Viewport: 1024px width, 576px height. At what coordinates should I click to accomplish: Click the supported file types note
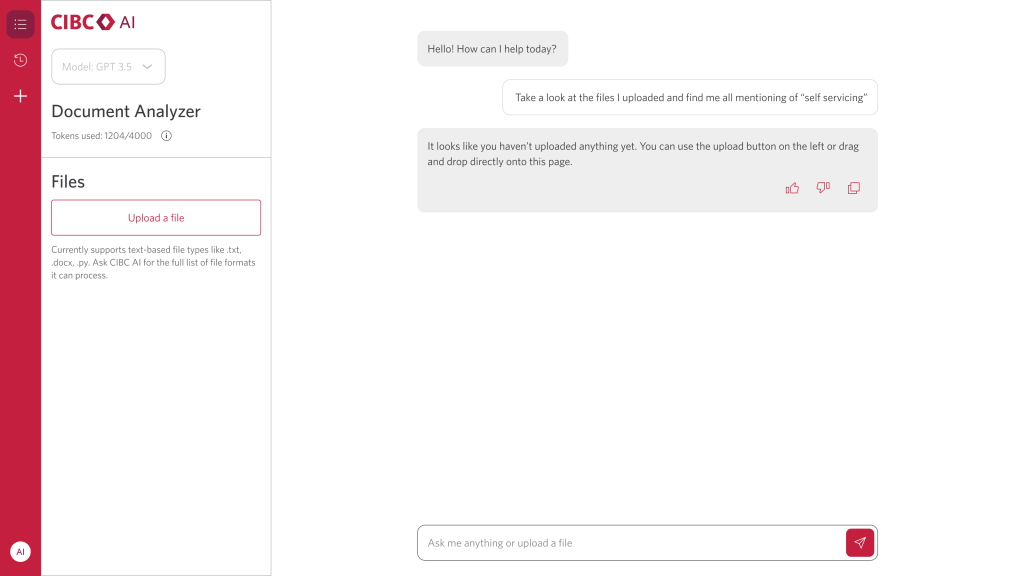(x=153, y=263)
